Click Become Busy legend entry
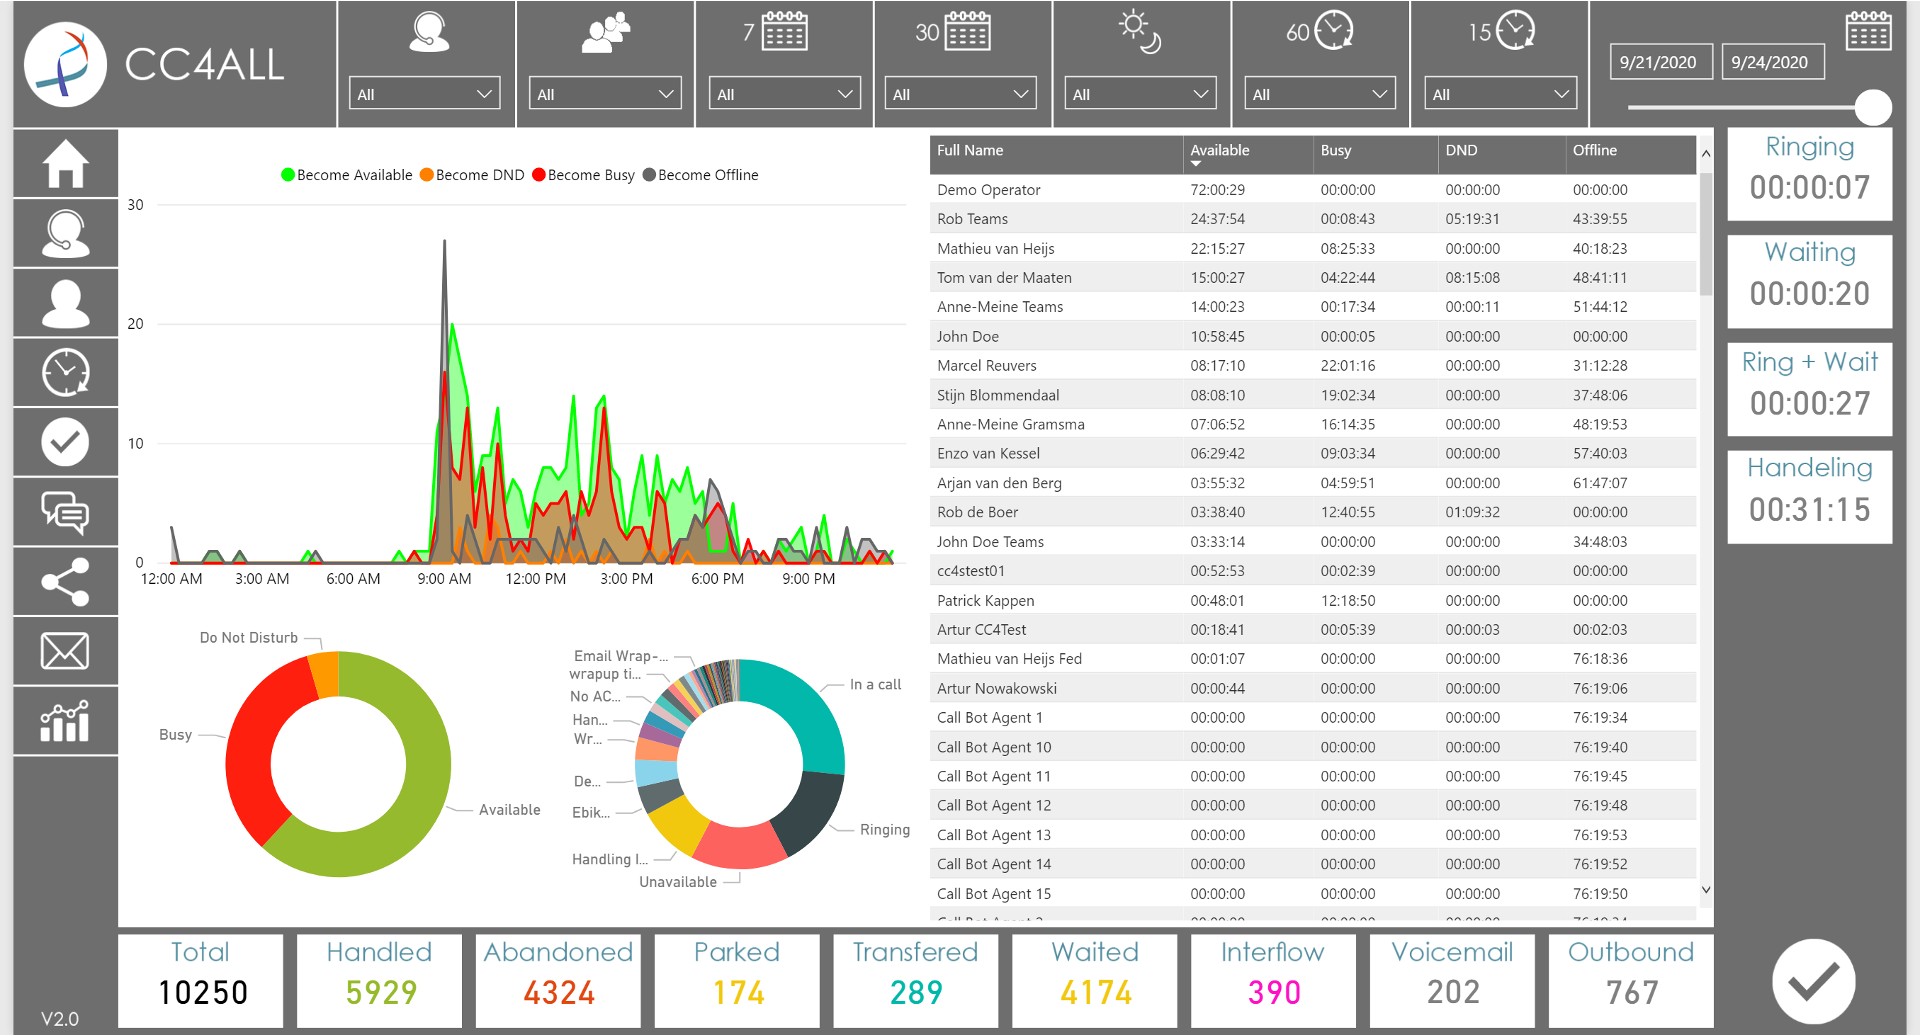1920x1036 pixels. [584, 175]
